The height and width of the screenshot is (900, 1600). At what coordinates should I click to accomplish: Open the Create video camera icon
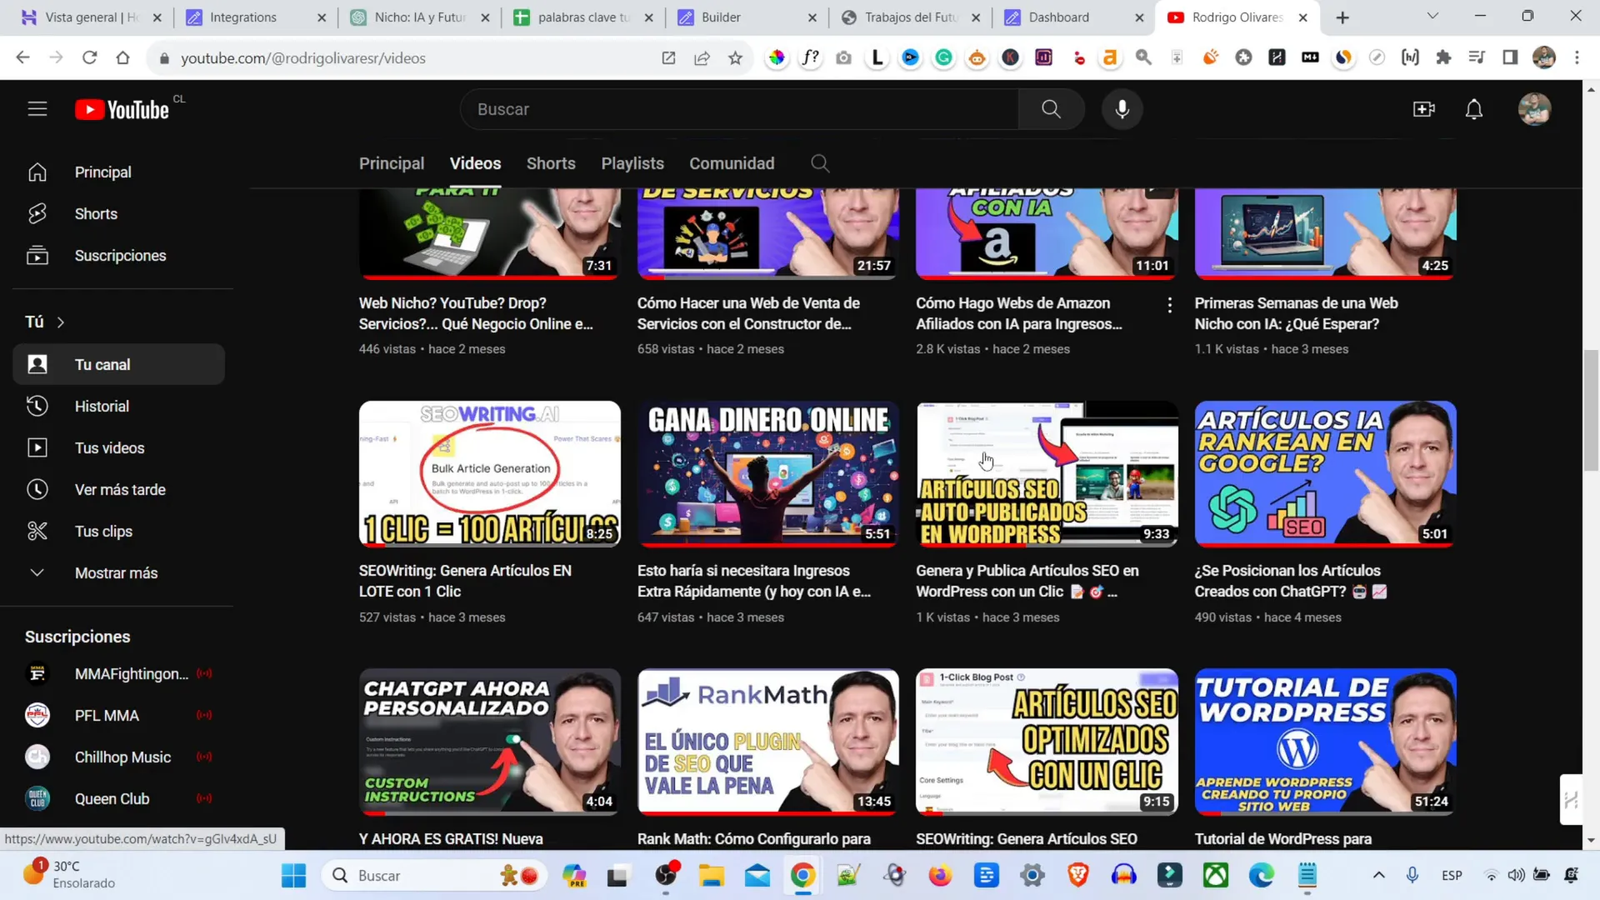(x=1424, y=109)
